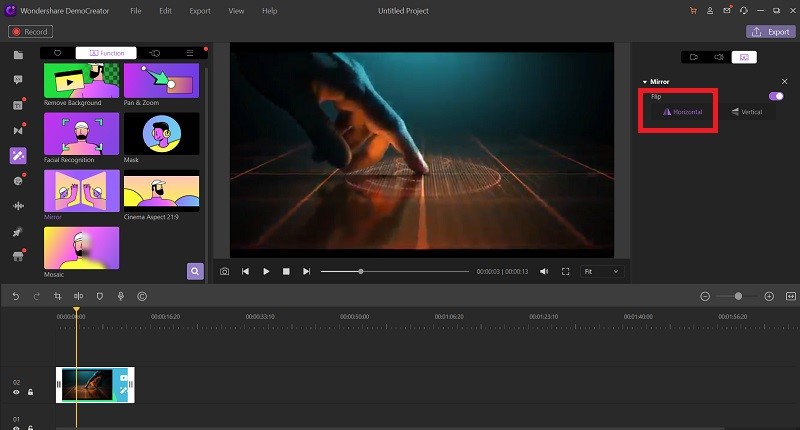Add a marker with the shield icon
800x430 pixels.
[100, 296]
